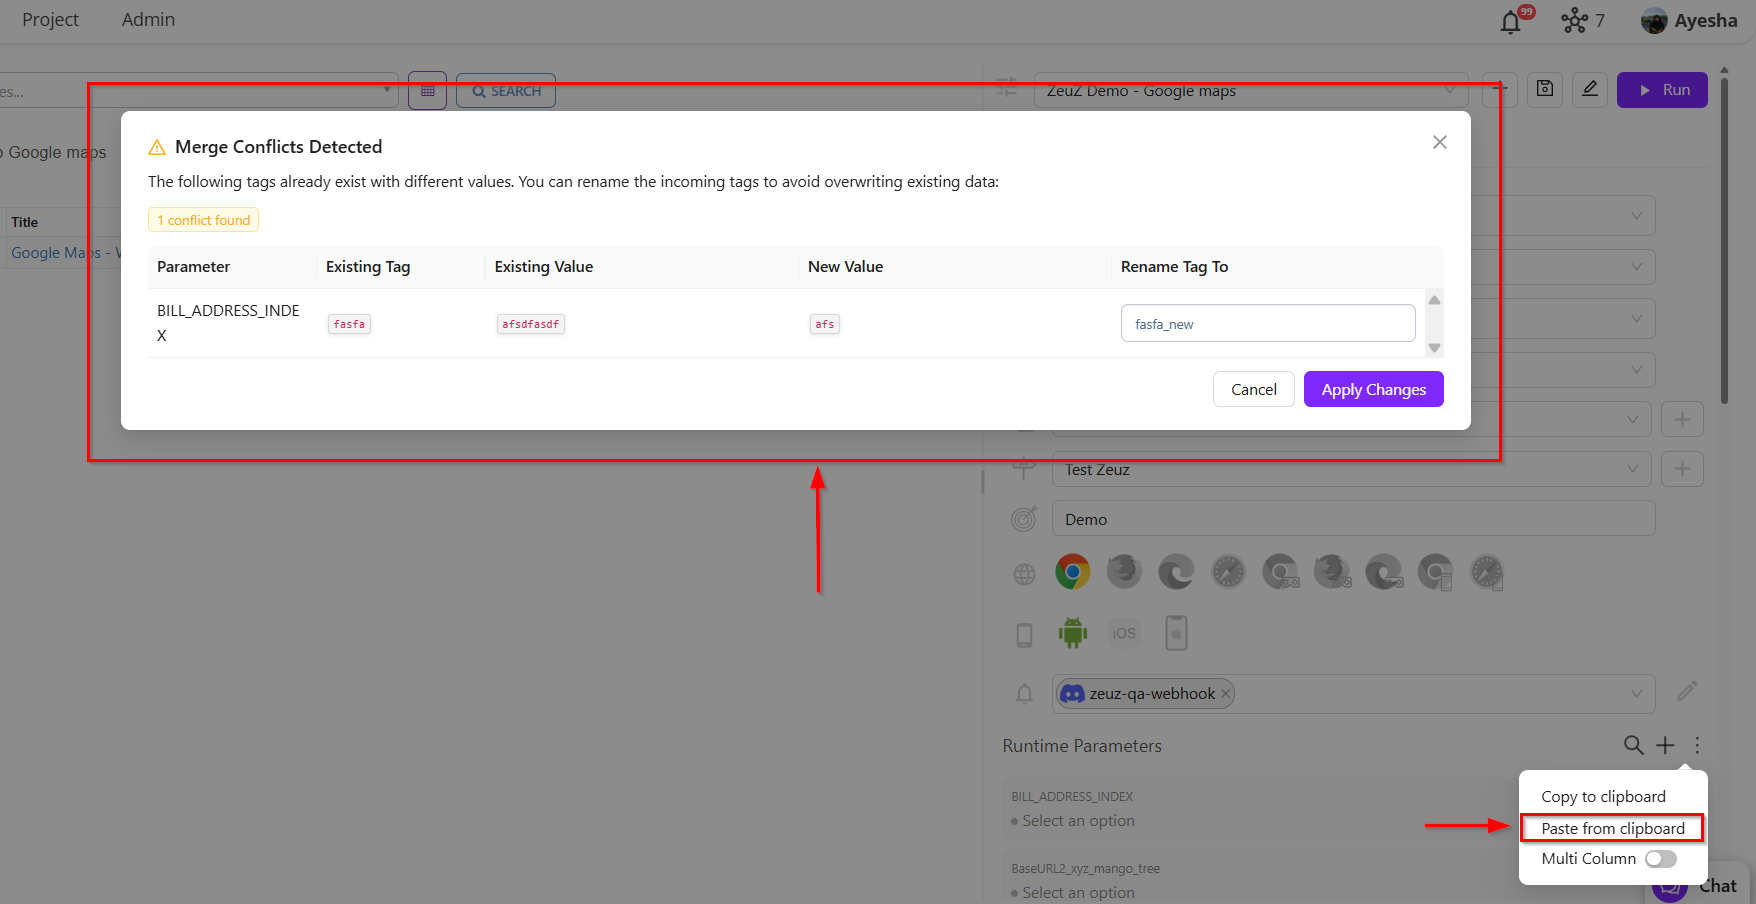The width and height of the screenshot is (1756, 904).
Task: Open the Test Zeuz dropdown
Action: tap(1632, 469)
